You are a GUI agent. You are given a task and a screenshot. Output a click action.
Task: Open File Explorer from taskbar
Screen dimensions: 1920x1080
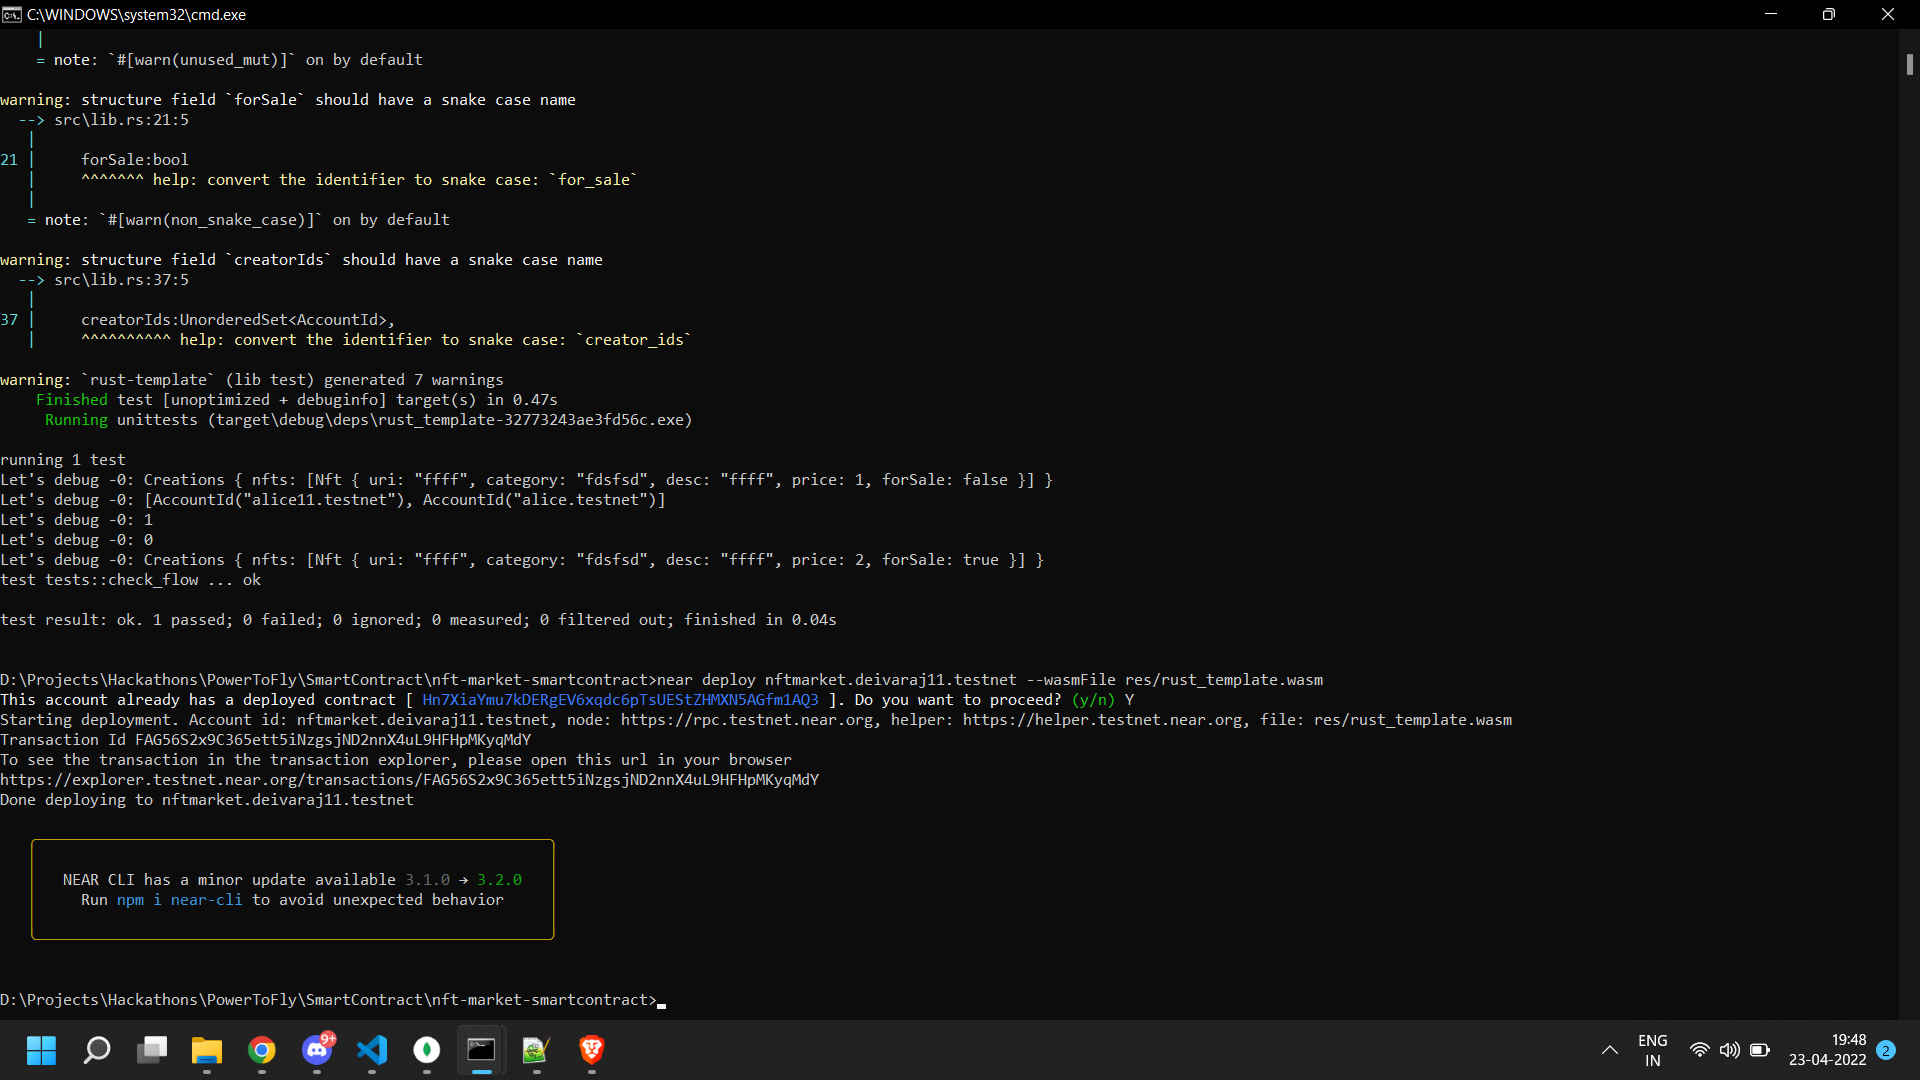click(207, 1050)
